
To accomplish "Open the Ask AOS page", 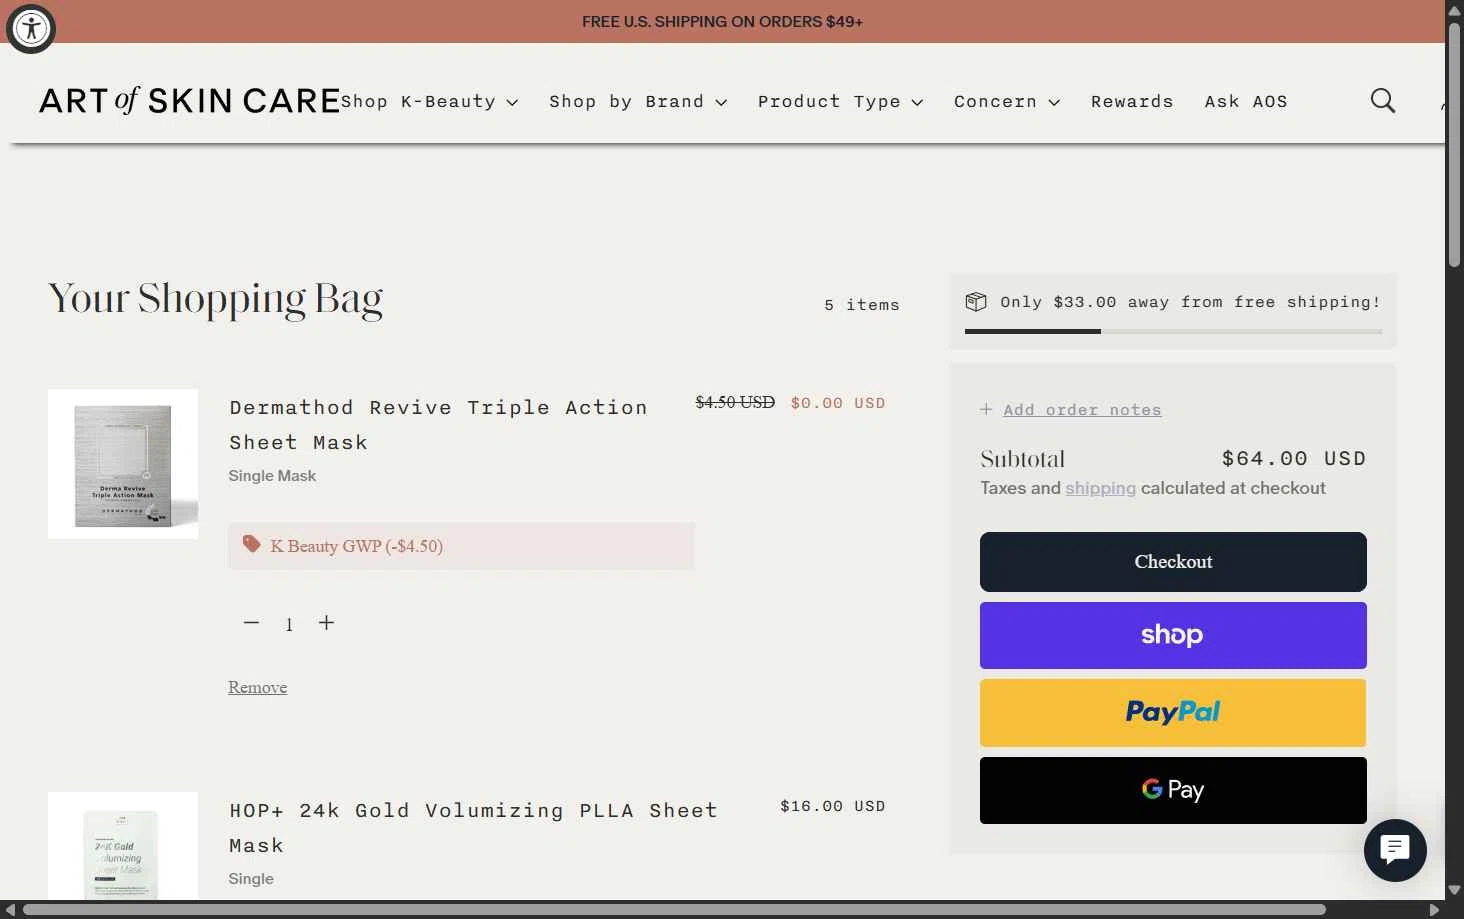I will click(x=1246, y=102).
